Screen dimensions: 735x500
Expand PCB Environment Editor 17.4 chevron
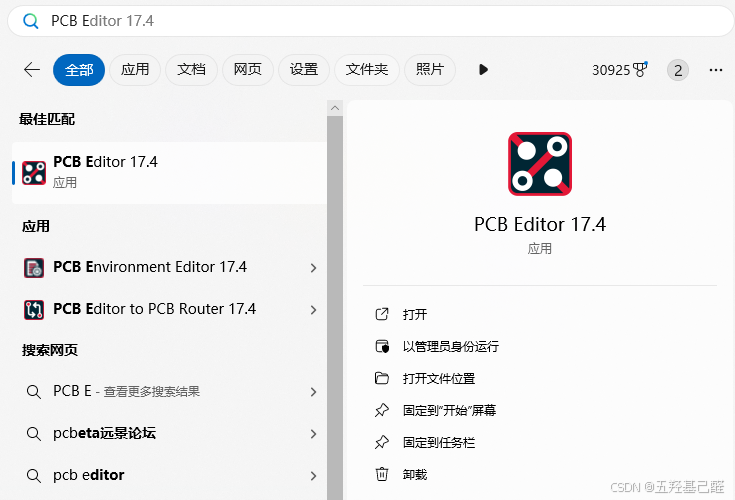[x=314, y=268]
